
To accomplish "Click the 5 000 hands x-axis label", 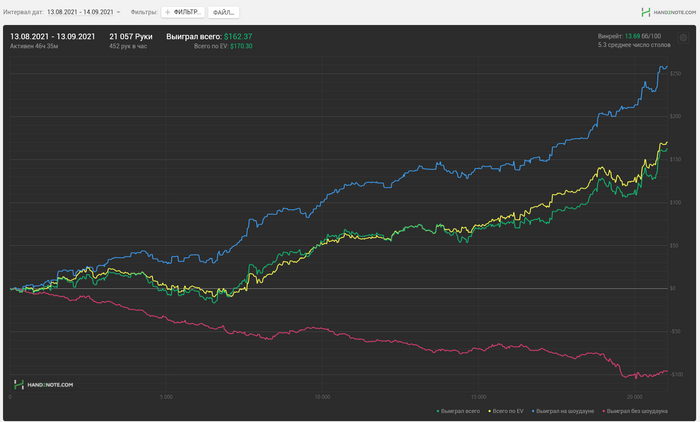I will (x=166, y=397).
